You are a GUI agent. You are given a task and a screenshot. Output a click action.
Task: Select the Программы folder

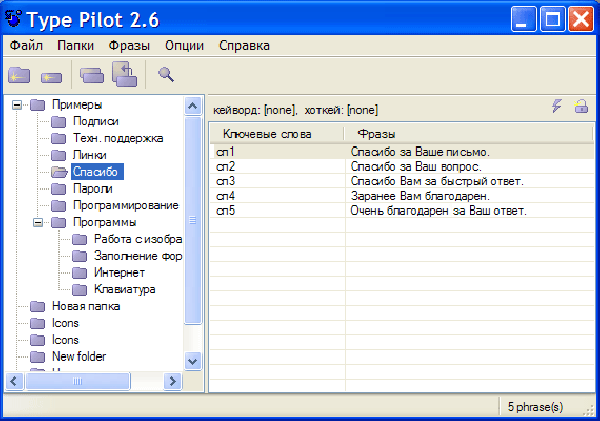click(x=104, y=222)
